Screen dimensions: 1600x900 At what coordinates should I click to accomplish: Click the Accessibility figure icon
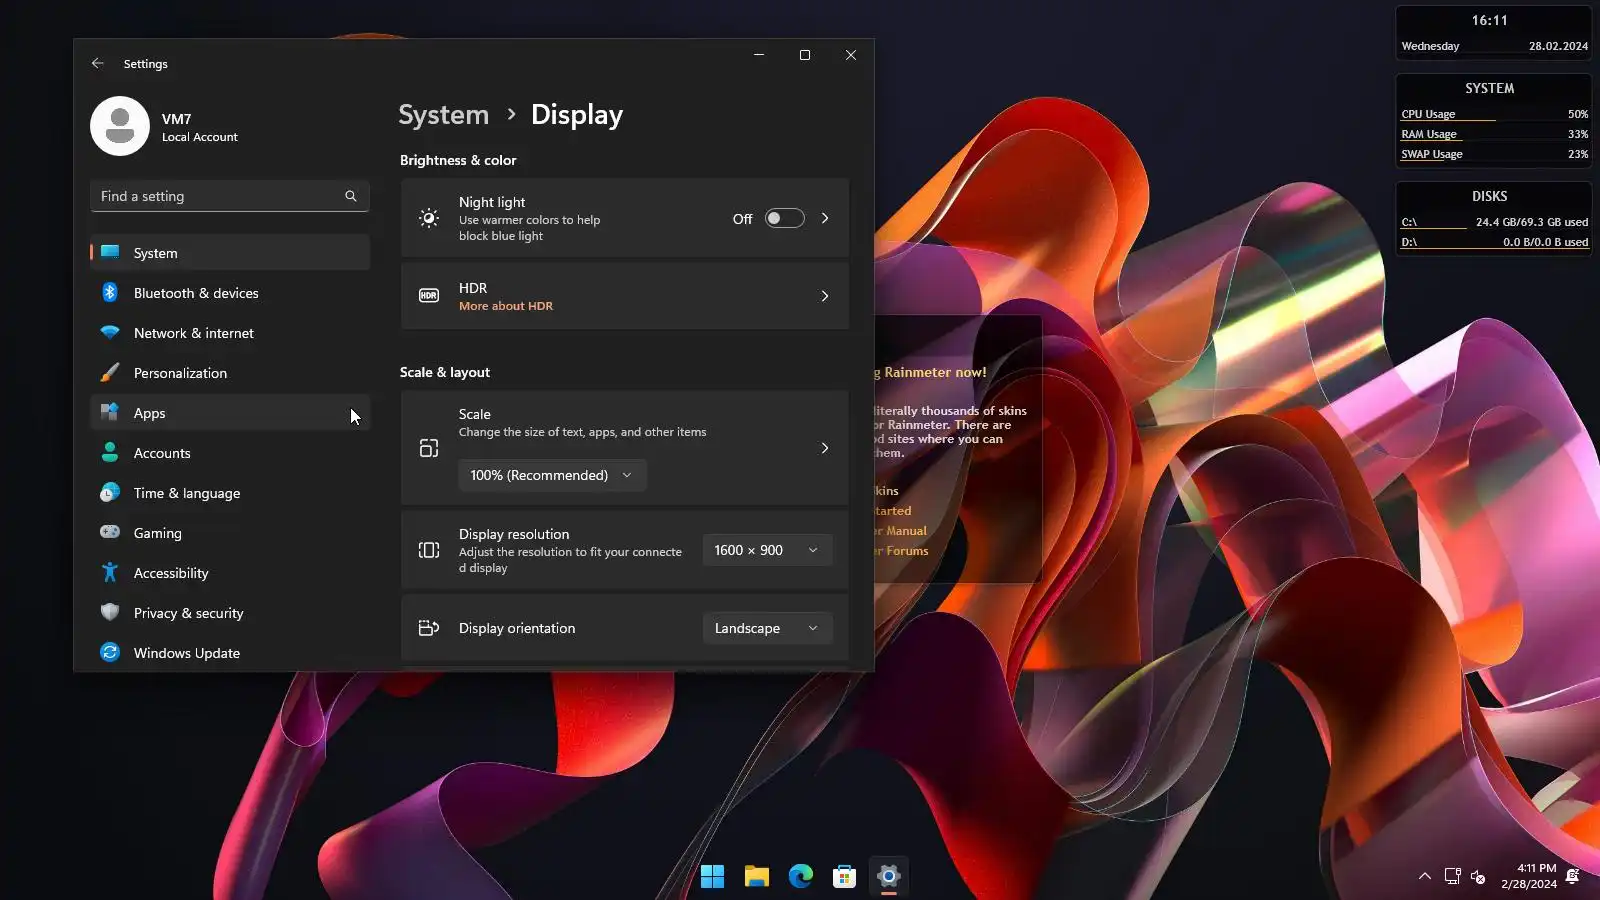[x=110, y=572]
